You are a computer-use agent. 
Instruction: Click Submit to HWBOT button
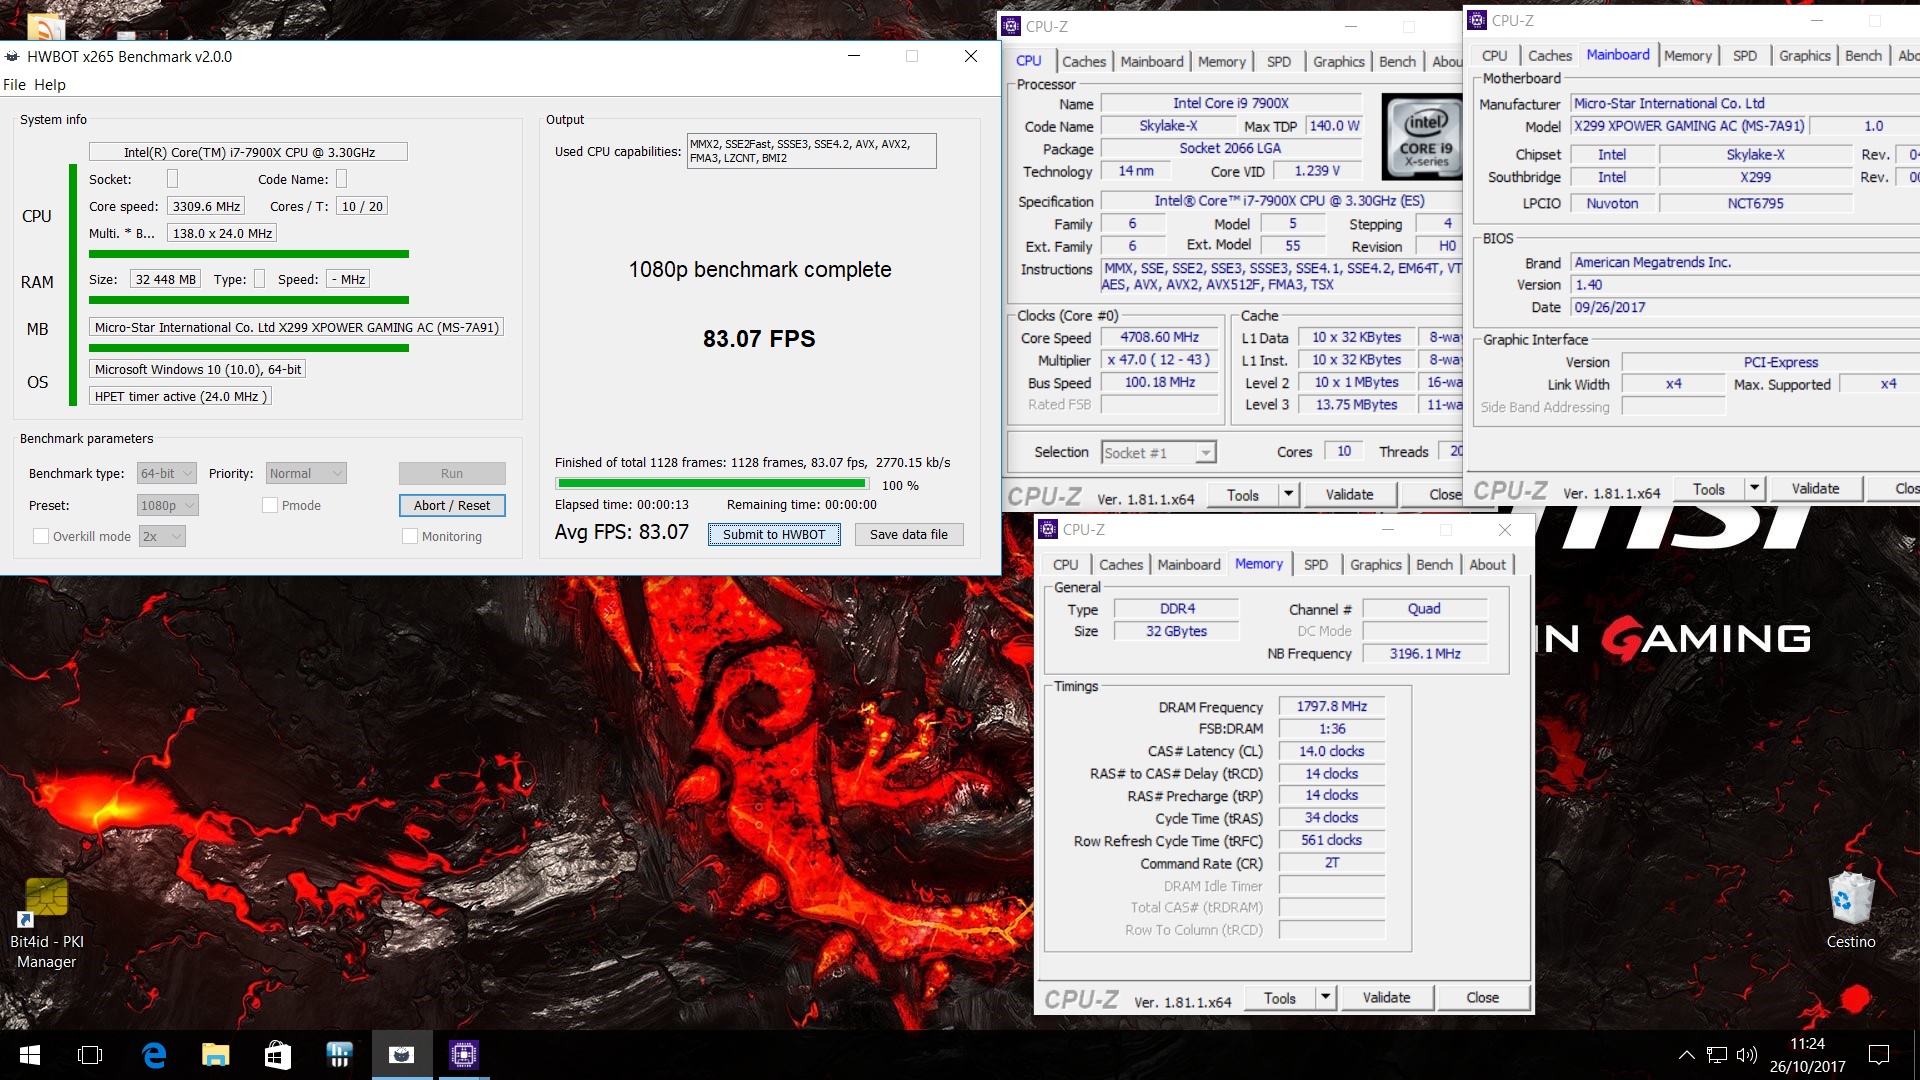[774, 534]
